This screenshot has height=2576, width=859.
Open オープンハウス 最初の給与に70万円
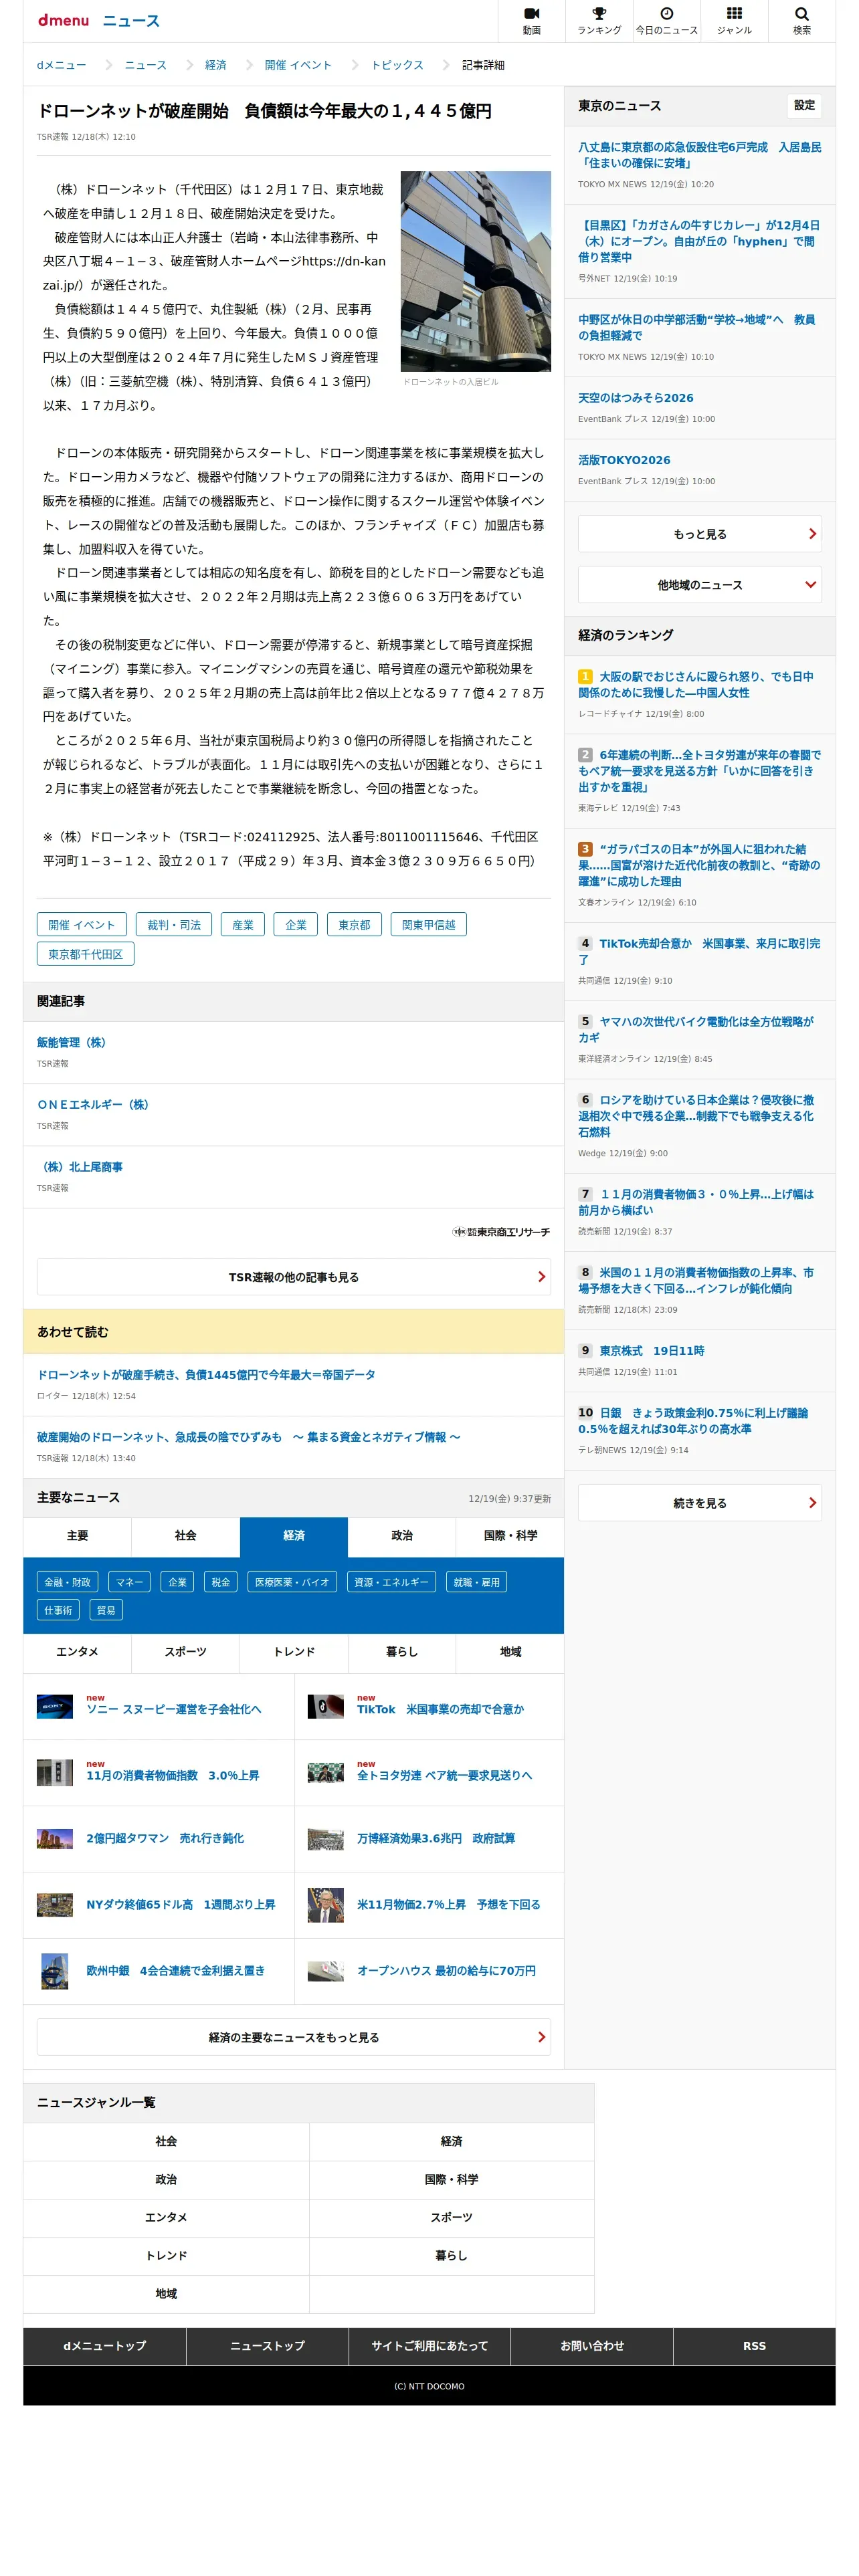point(446,1971)
